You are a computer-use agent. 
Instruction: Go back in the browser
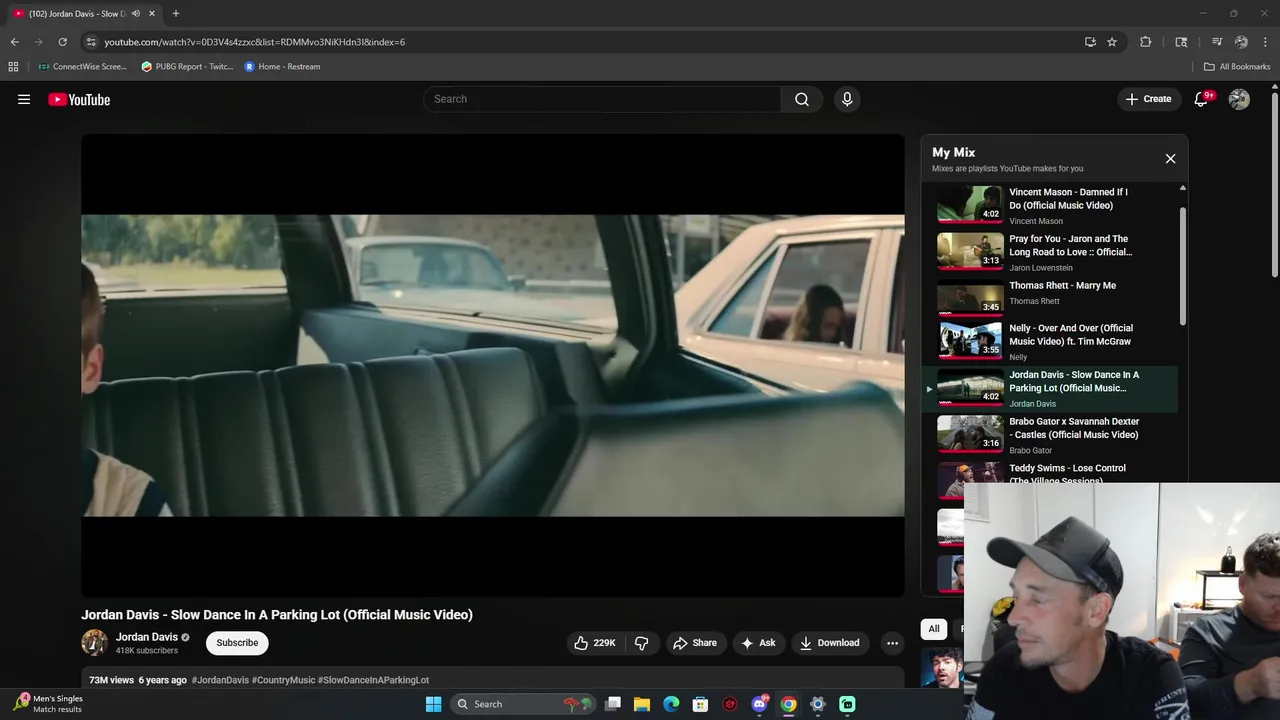[14, 42]
